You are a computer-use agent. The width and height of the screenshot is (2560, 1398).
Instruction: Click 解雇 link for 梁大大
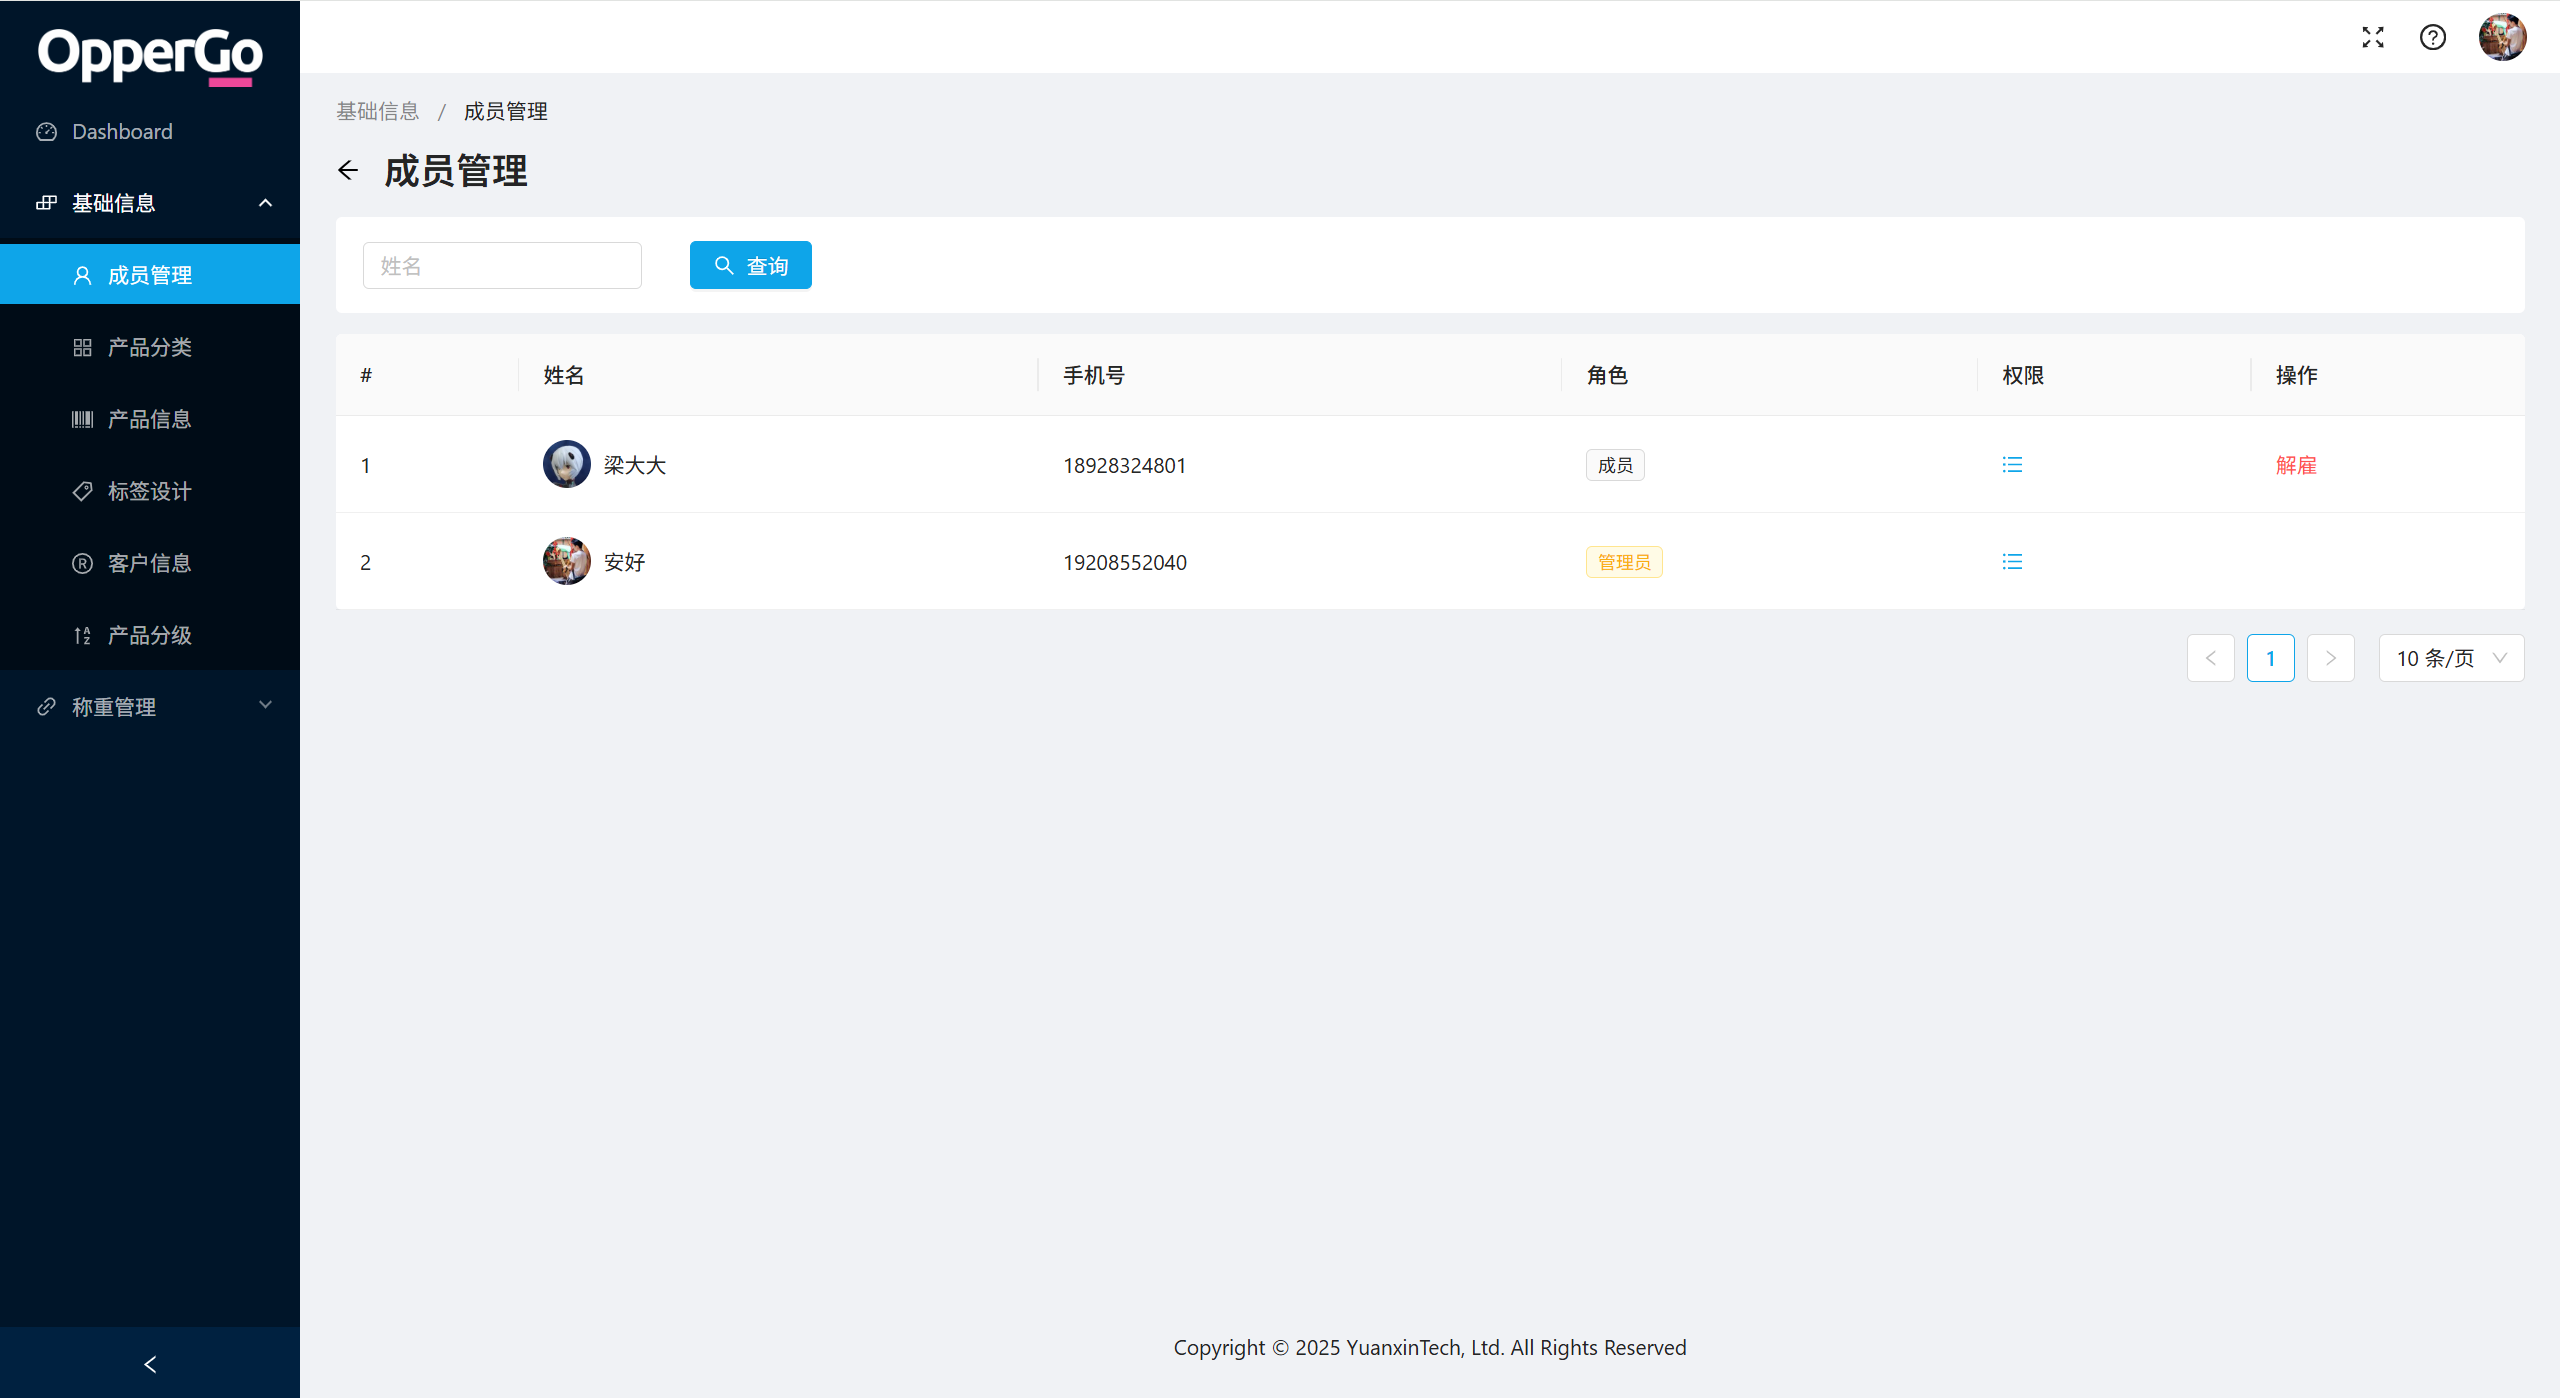click(x=2296, y=465)
